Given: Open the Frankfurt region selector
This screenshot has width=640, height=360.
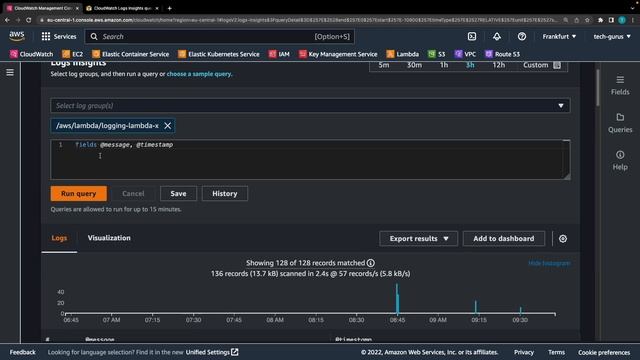Looking at the screenshot, I should (559, 36).
